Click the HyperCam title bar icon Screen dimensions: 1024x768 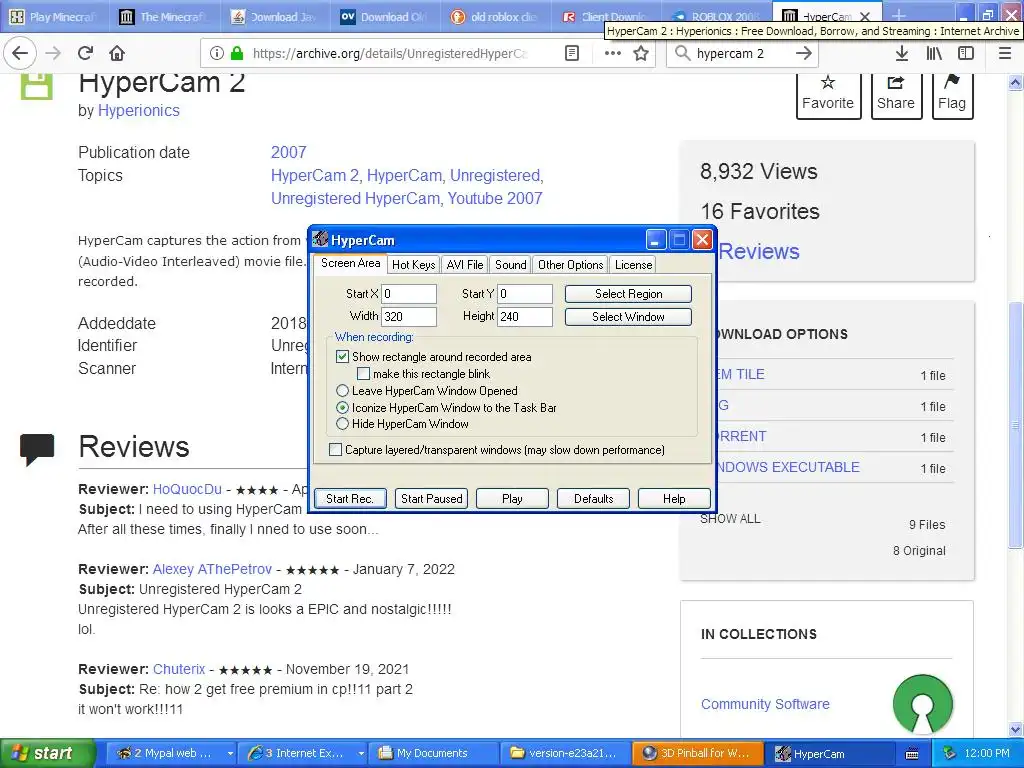[x=320, y=240]
